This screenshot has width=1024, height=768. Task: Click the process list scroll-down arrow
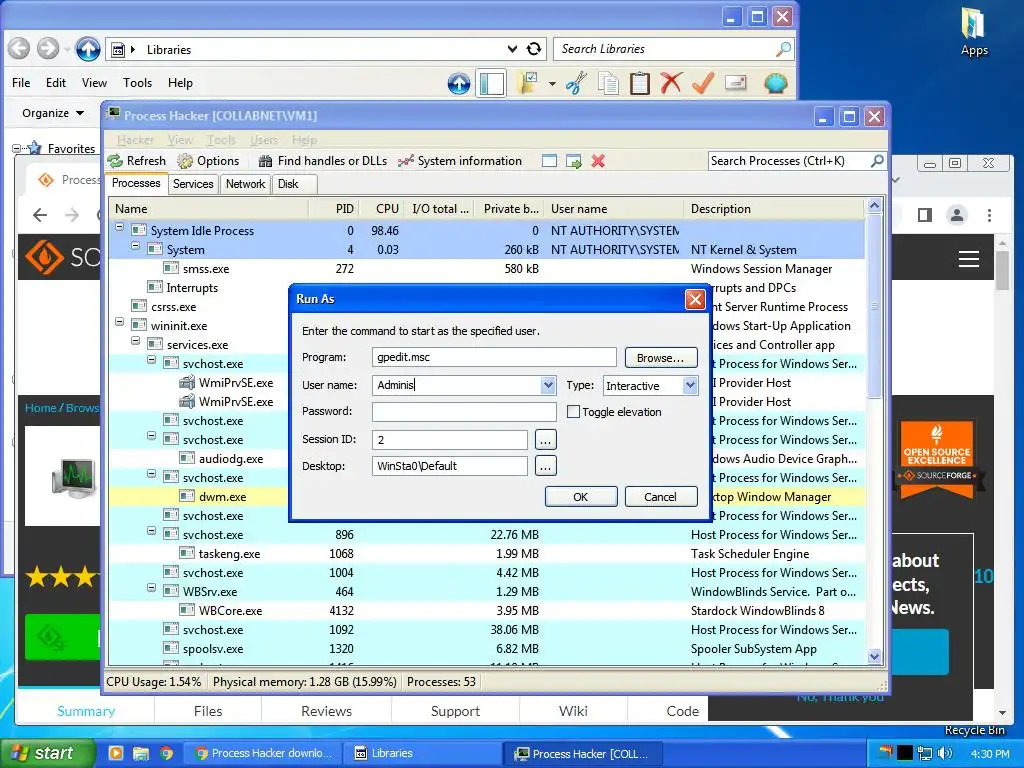(874, 656)
